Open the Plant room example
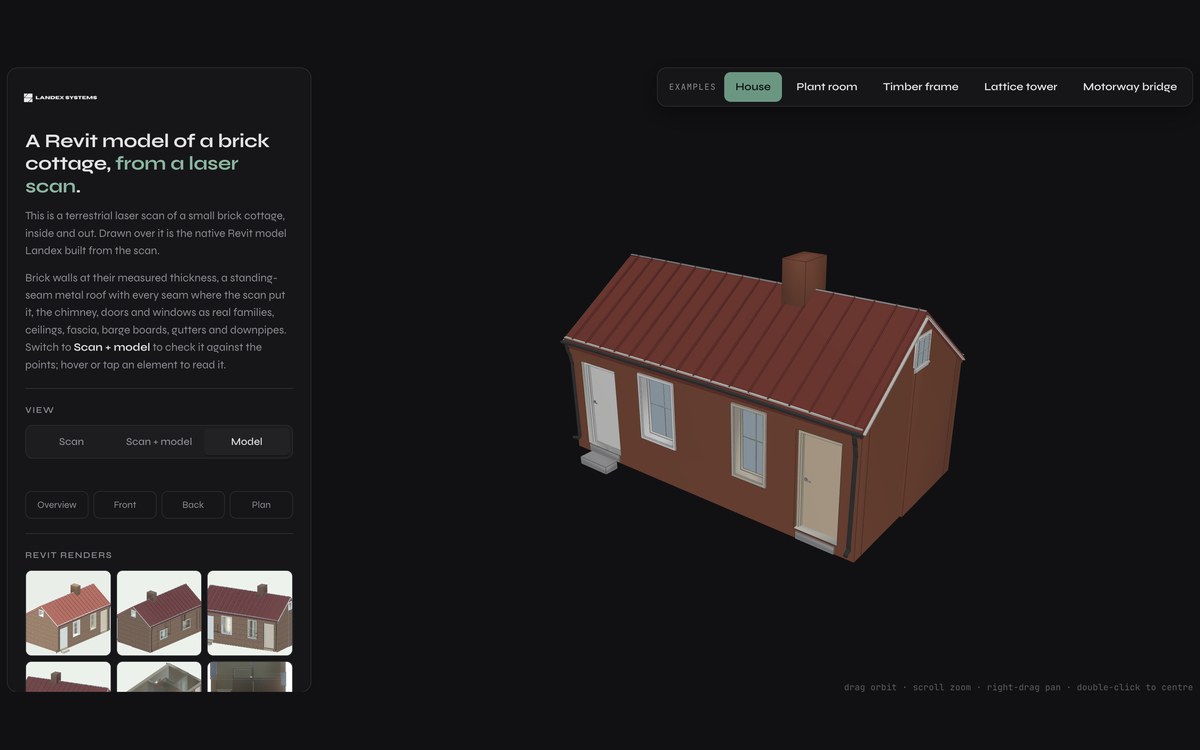Image resolution: width=1200 pixels, height=750 pixels. [x=827, y=87]
